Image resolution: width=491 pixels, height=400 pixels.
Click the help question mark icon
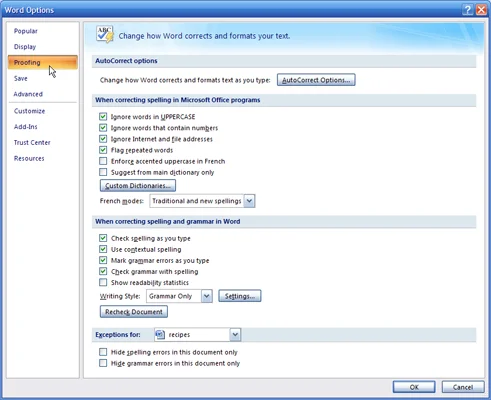pos(467,10)
